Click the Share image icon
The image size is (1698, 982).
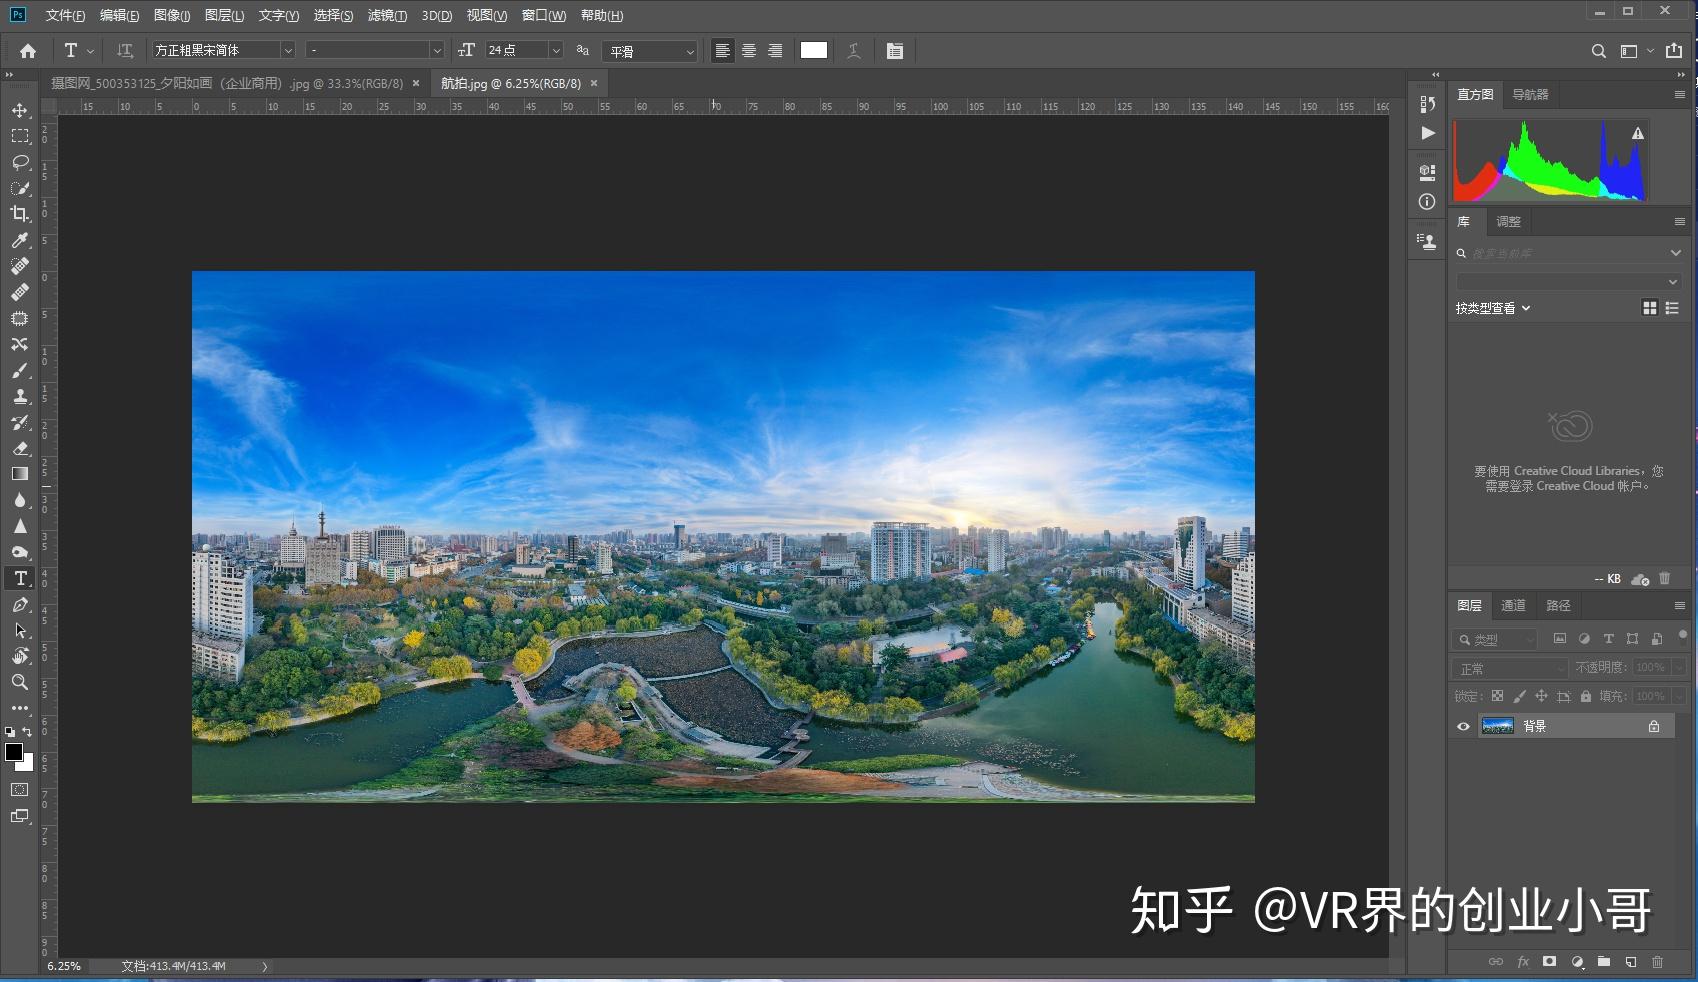(1674, 50)
